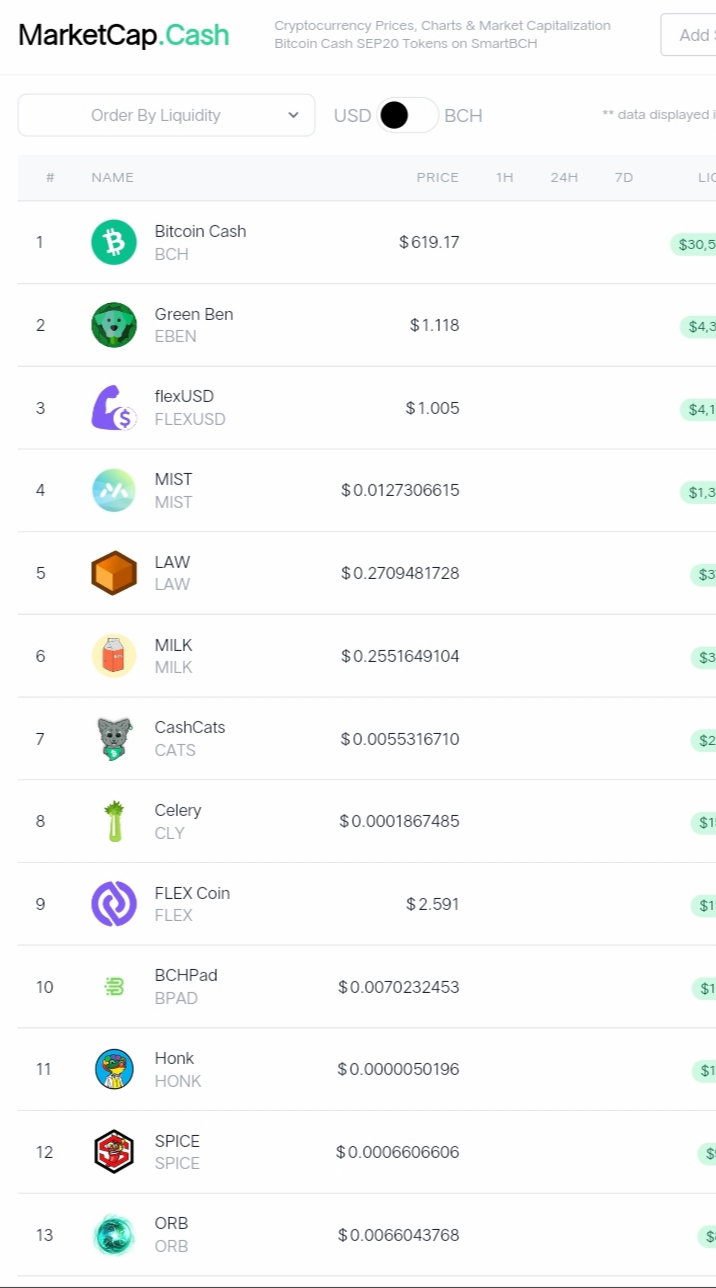Click the Bitcoin Cash liquidity badge
Screen dimensions: 716x1288
(x=693, y=244)
